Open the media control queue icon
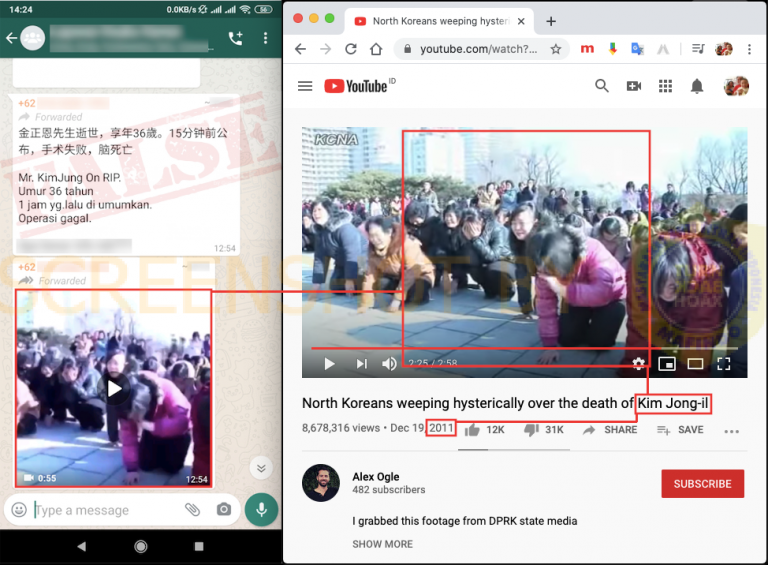 698,49
